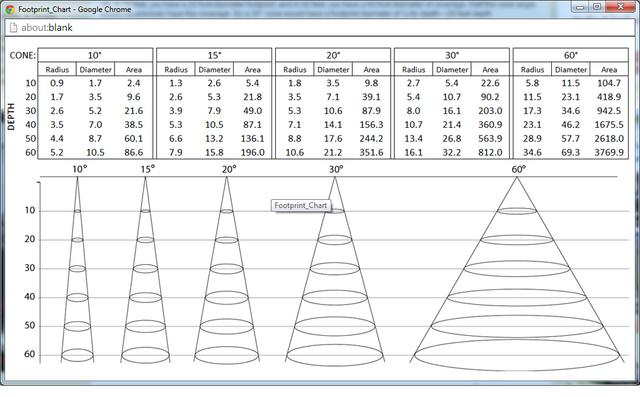Close the Footprint_Chart Chrome window

pos(620,7)
